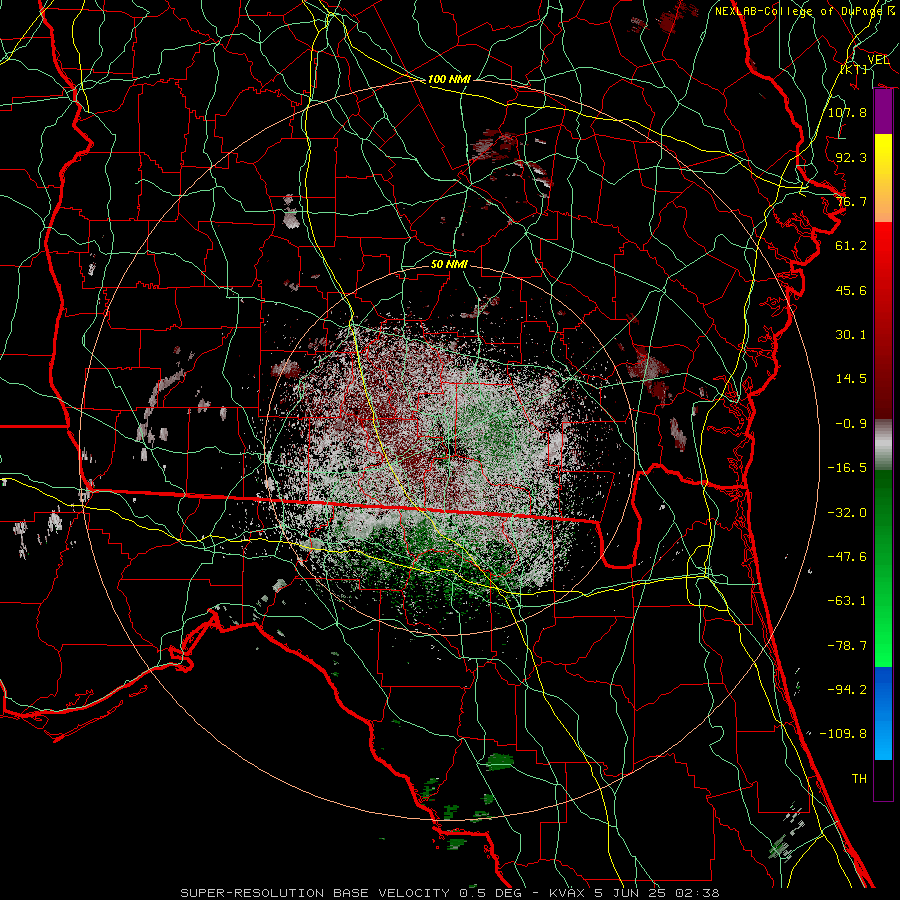Click the bright green segment of the color bar

pos(883,568)
